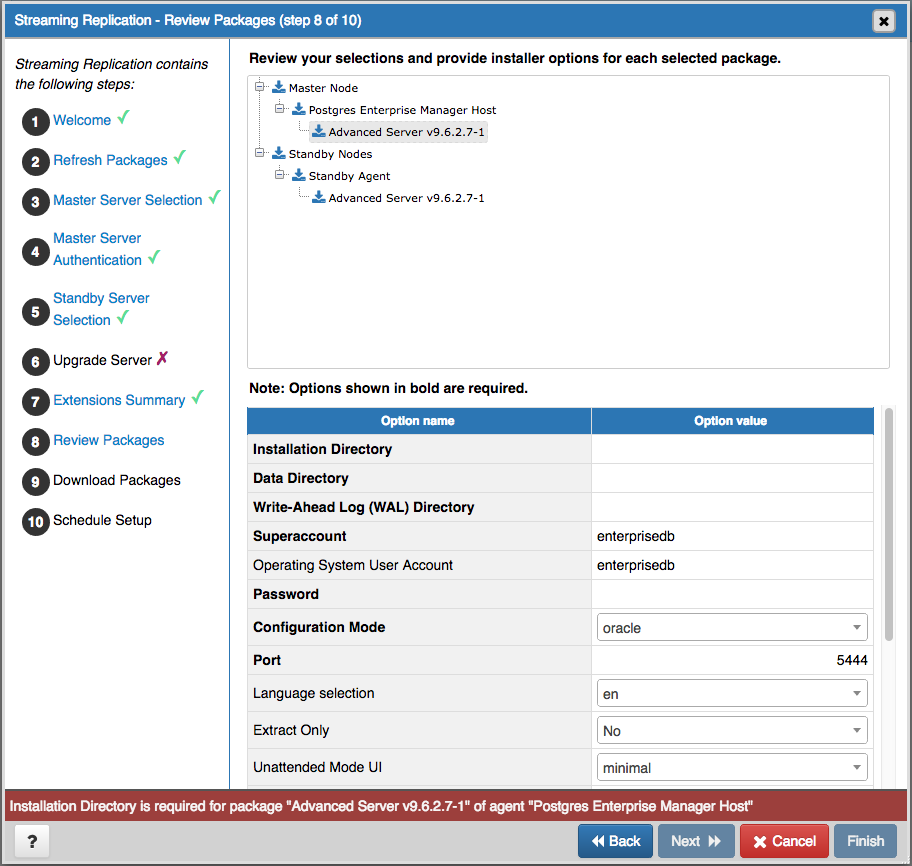Open the Extract Only dropdown

coord(732,730)
